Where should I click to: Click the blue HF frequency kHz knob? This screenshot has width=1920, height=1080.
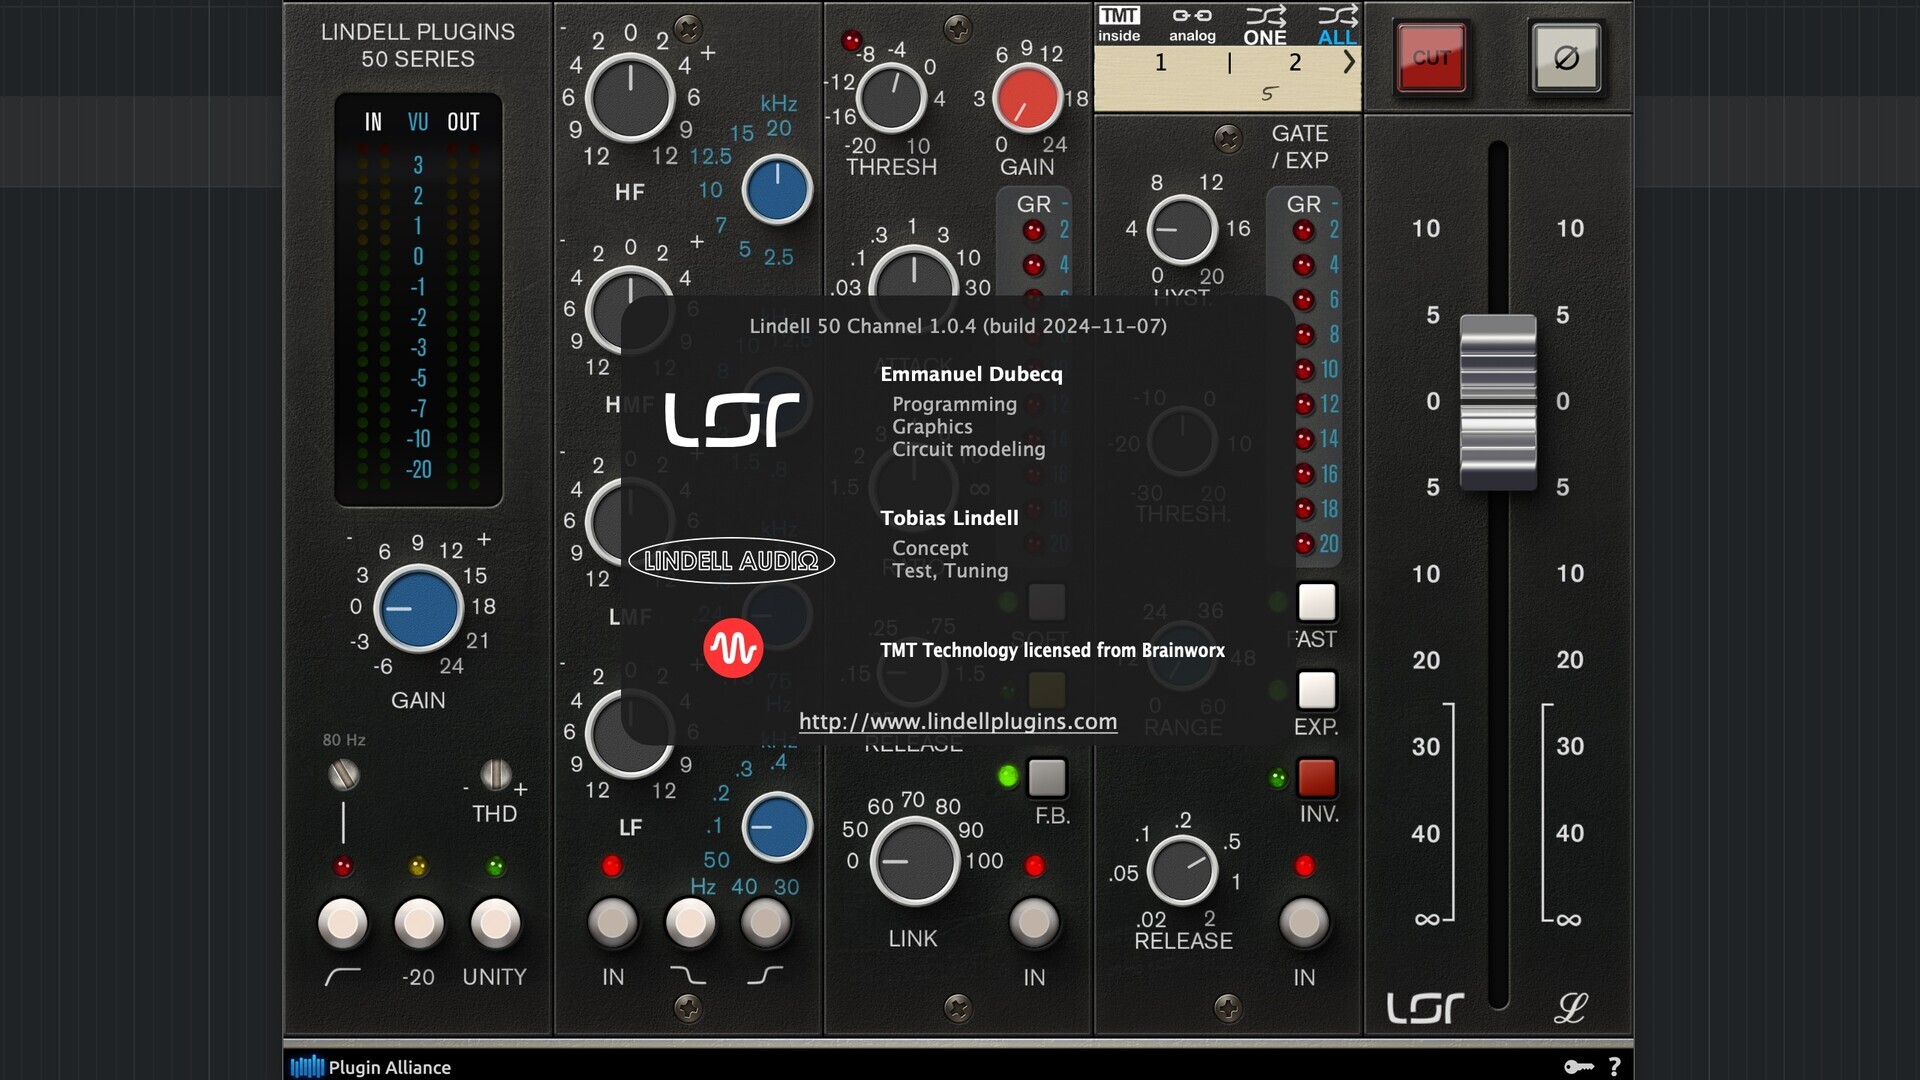pos(777,189)
